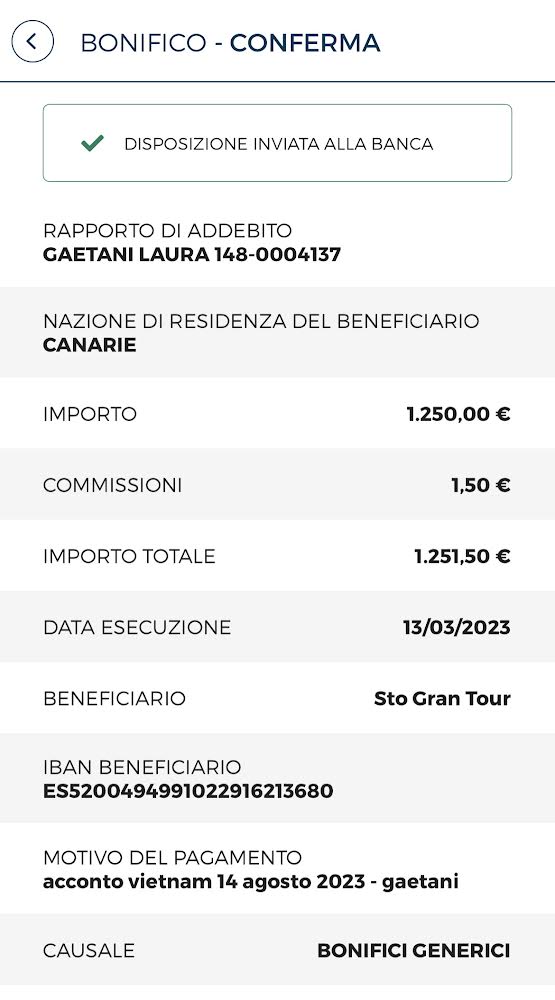Viewport: 555px width, 1000px height.
Task: Click the green checkmark icon
Action: 92,143
